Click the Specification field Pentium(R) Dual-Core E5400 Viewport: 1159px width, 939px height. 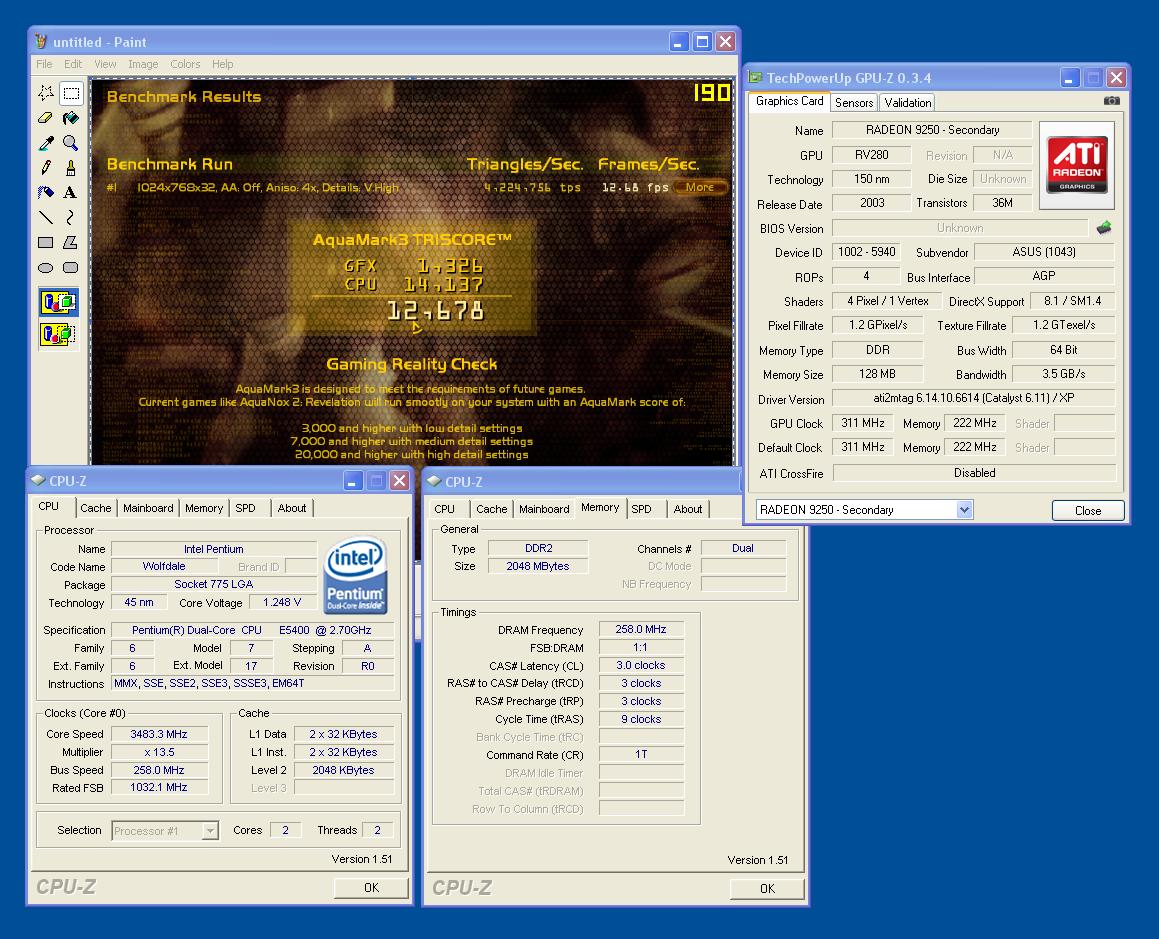[252, 630]
